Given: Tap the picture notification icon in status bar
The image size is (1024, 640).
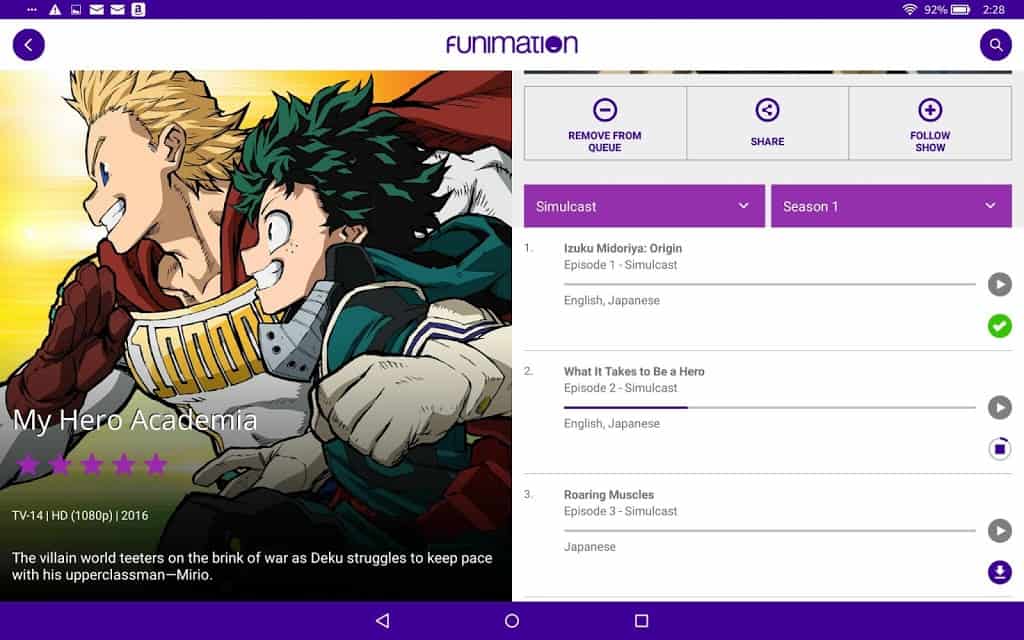Looking at the screenshot, I should (76, 9).
